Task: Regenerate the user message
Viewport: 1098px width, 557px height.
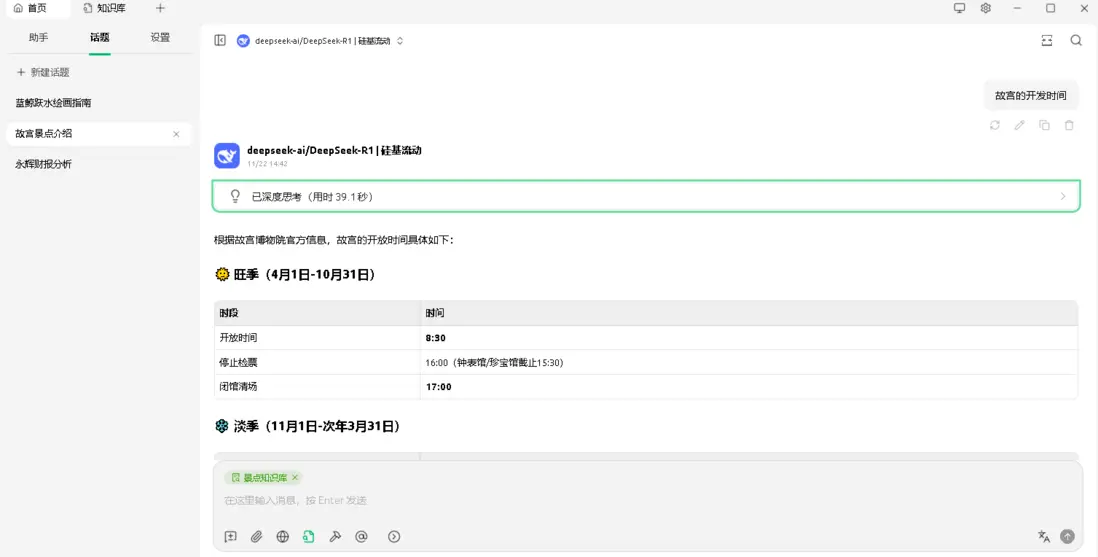Action: 994,125
